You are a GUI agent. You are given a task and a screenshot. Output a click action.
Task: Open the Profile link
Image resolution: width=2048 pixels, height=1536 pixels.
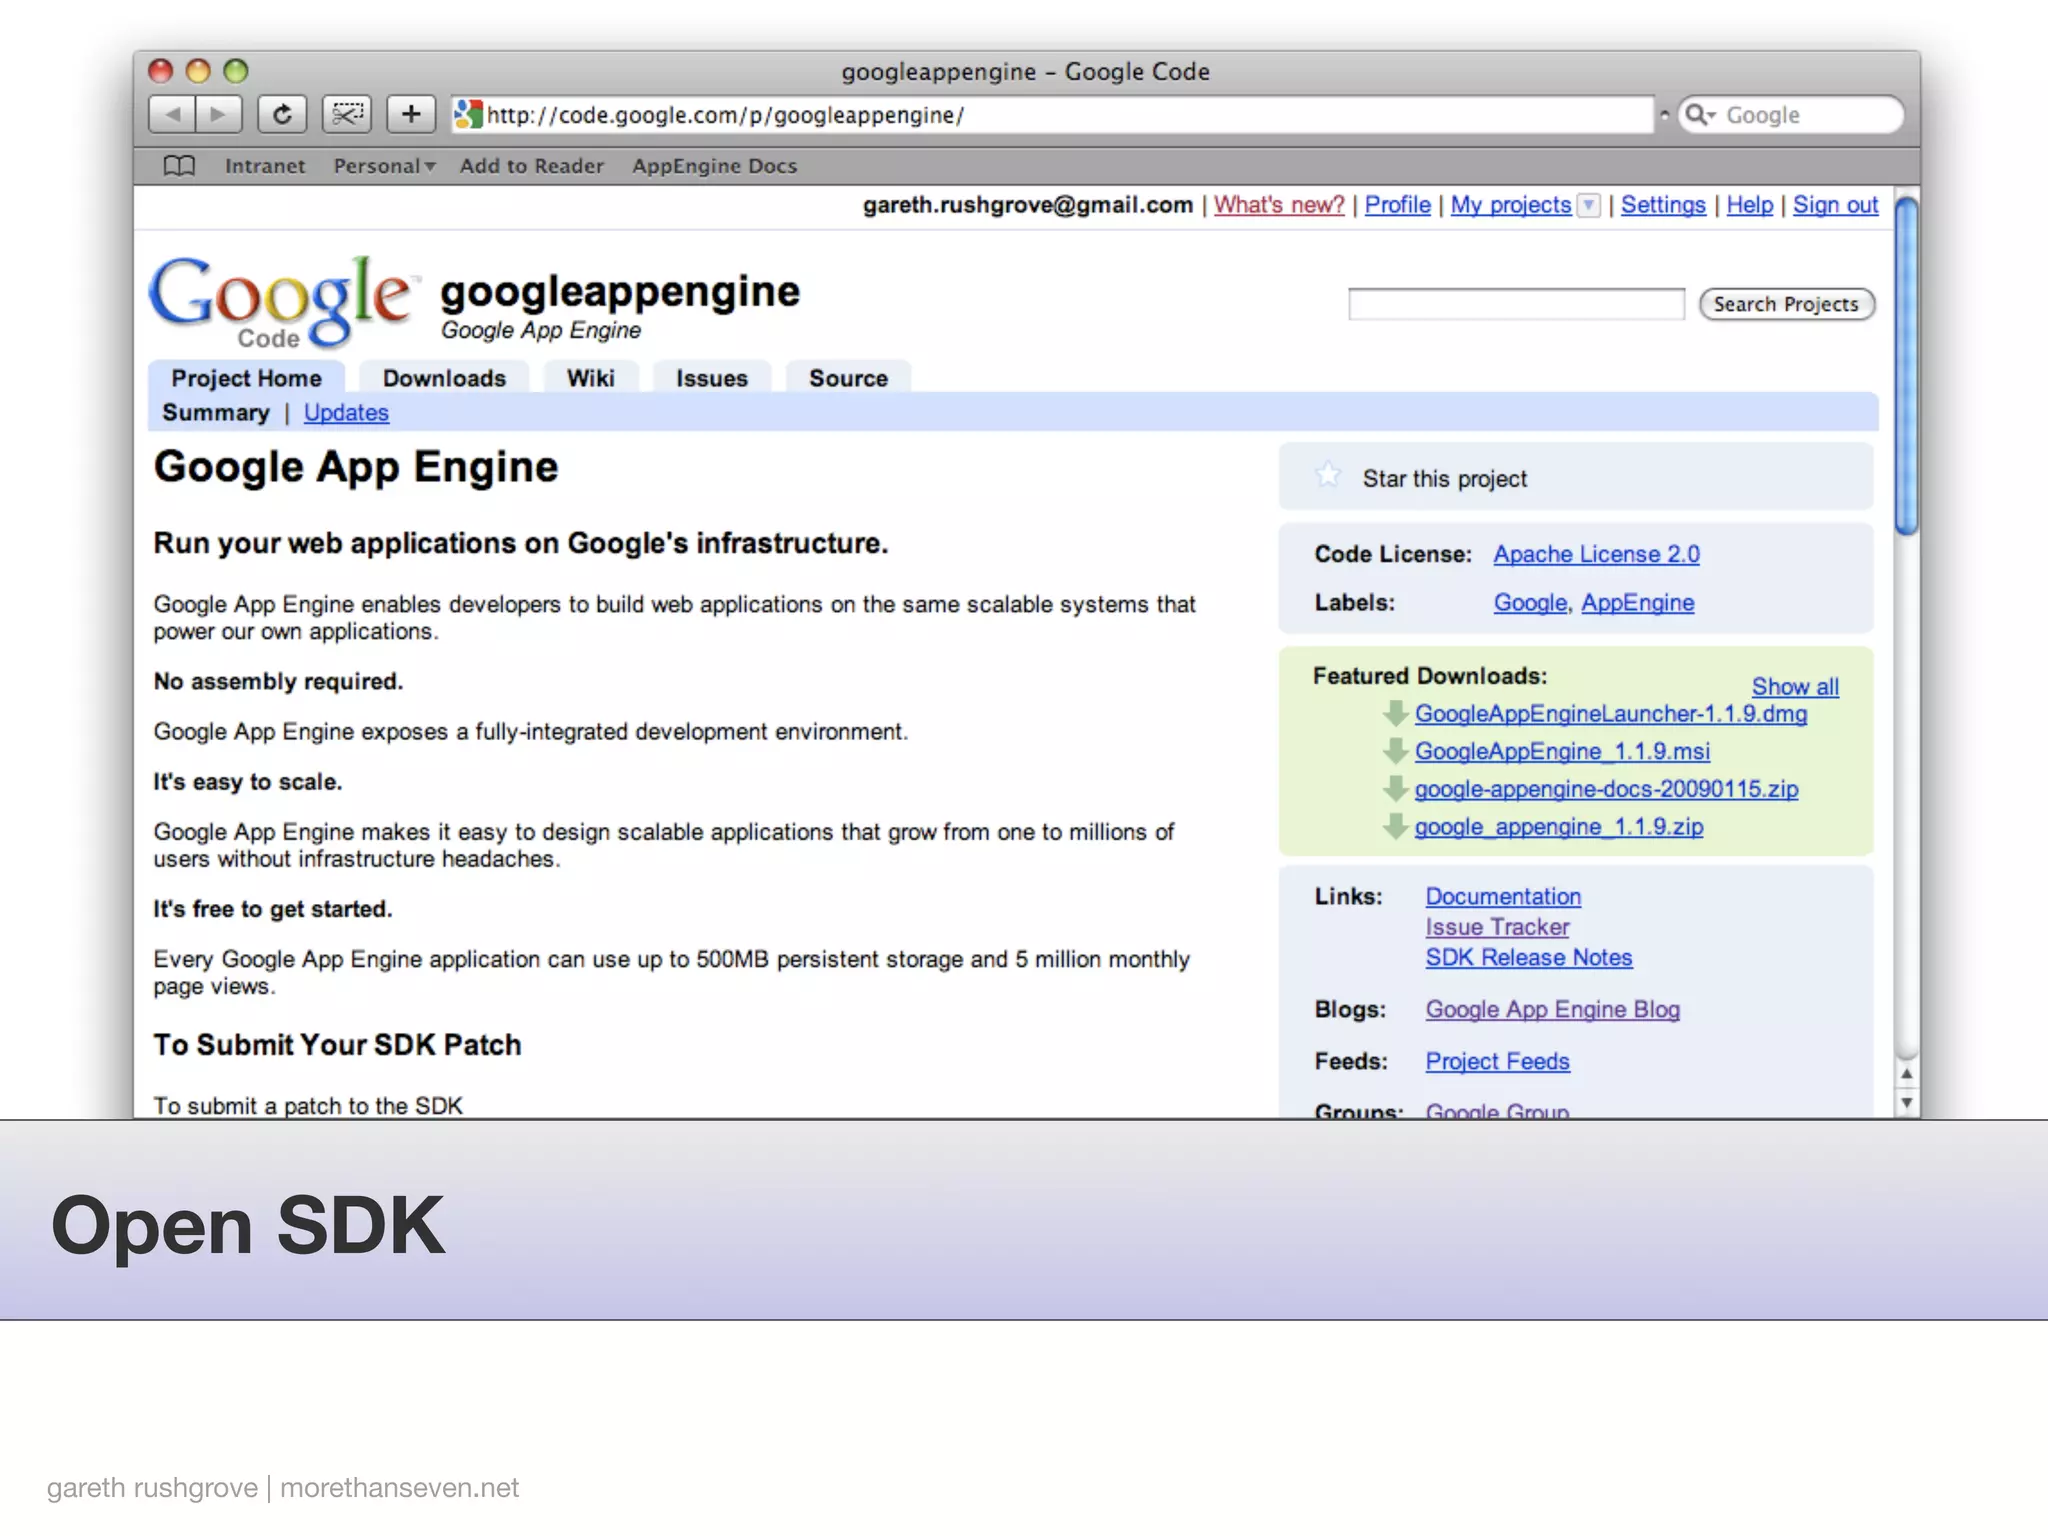(x=1397, y=205)
